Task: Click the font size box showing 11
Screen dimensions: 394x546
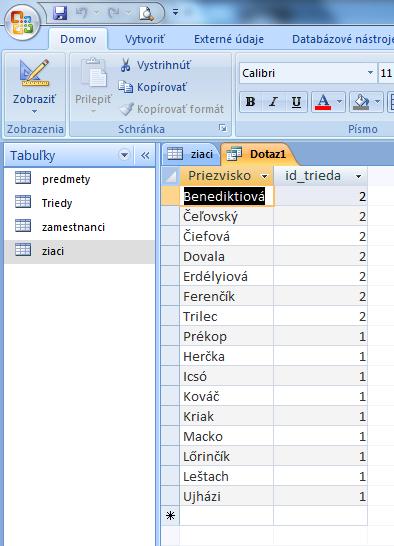Action: [x=386, y=73]
